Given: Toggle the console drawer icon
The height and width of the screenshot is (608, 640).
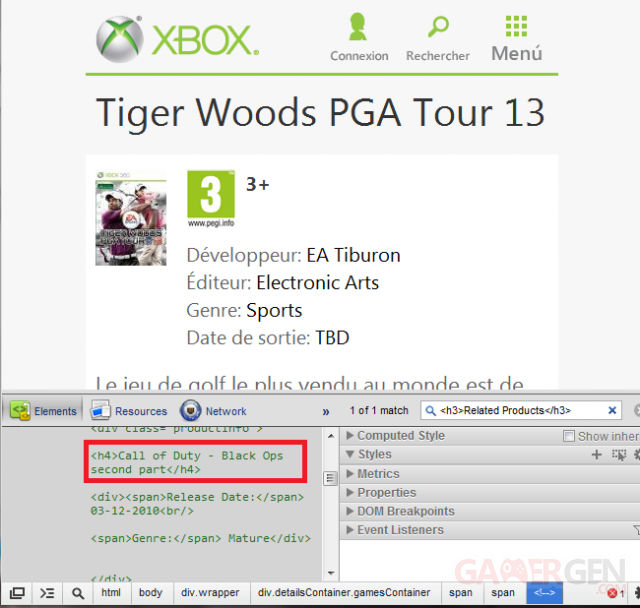Looking at the screenshot, I should (x=47, y=593).
